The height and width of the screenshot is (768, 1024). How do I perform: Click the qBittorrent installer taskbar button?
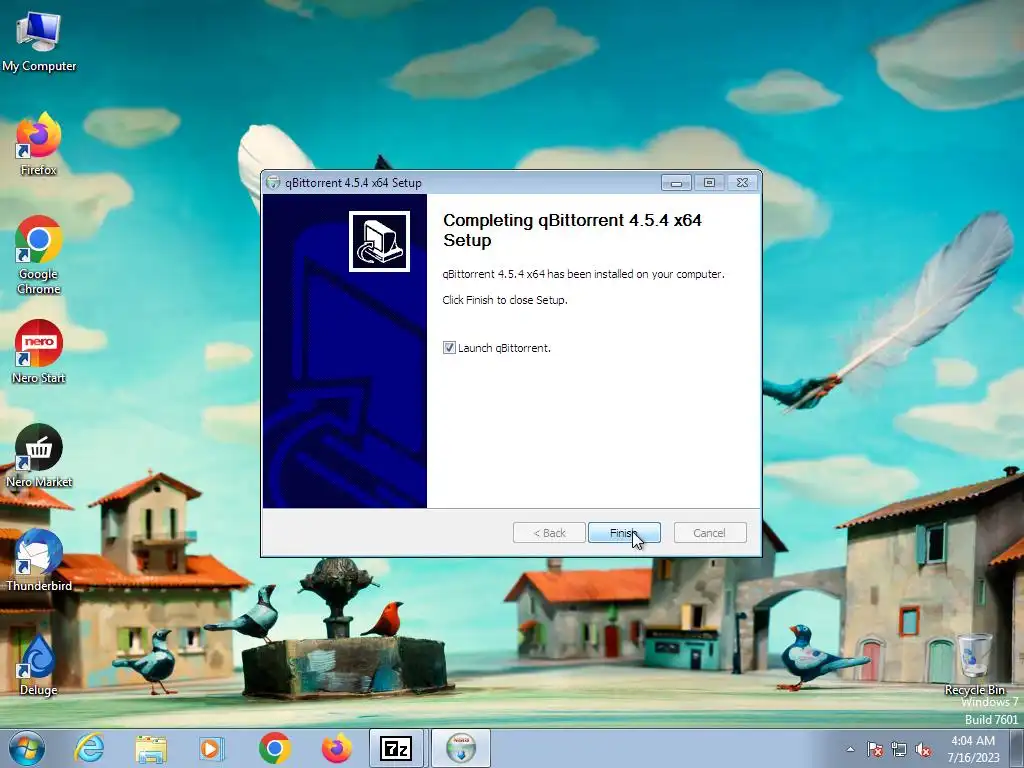click(x=461, y=748)
